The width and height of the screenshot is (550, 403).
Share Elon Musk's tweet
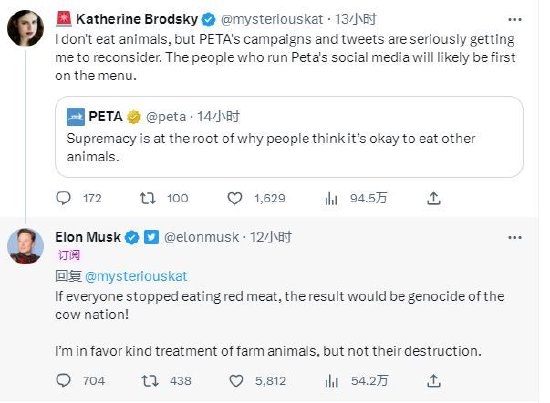434,381
